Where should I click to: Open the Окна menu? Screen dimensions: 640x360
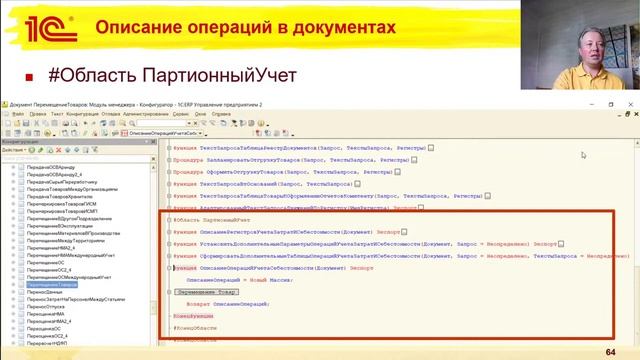point(200,114)
